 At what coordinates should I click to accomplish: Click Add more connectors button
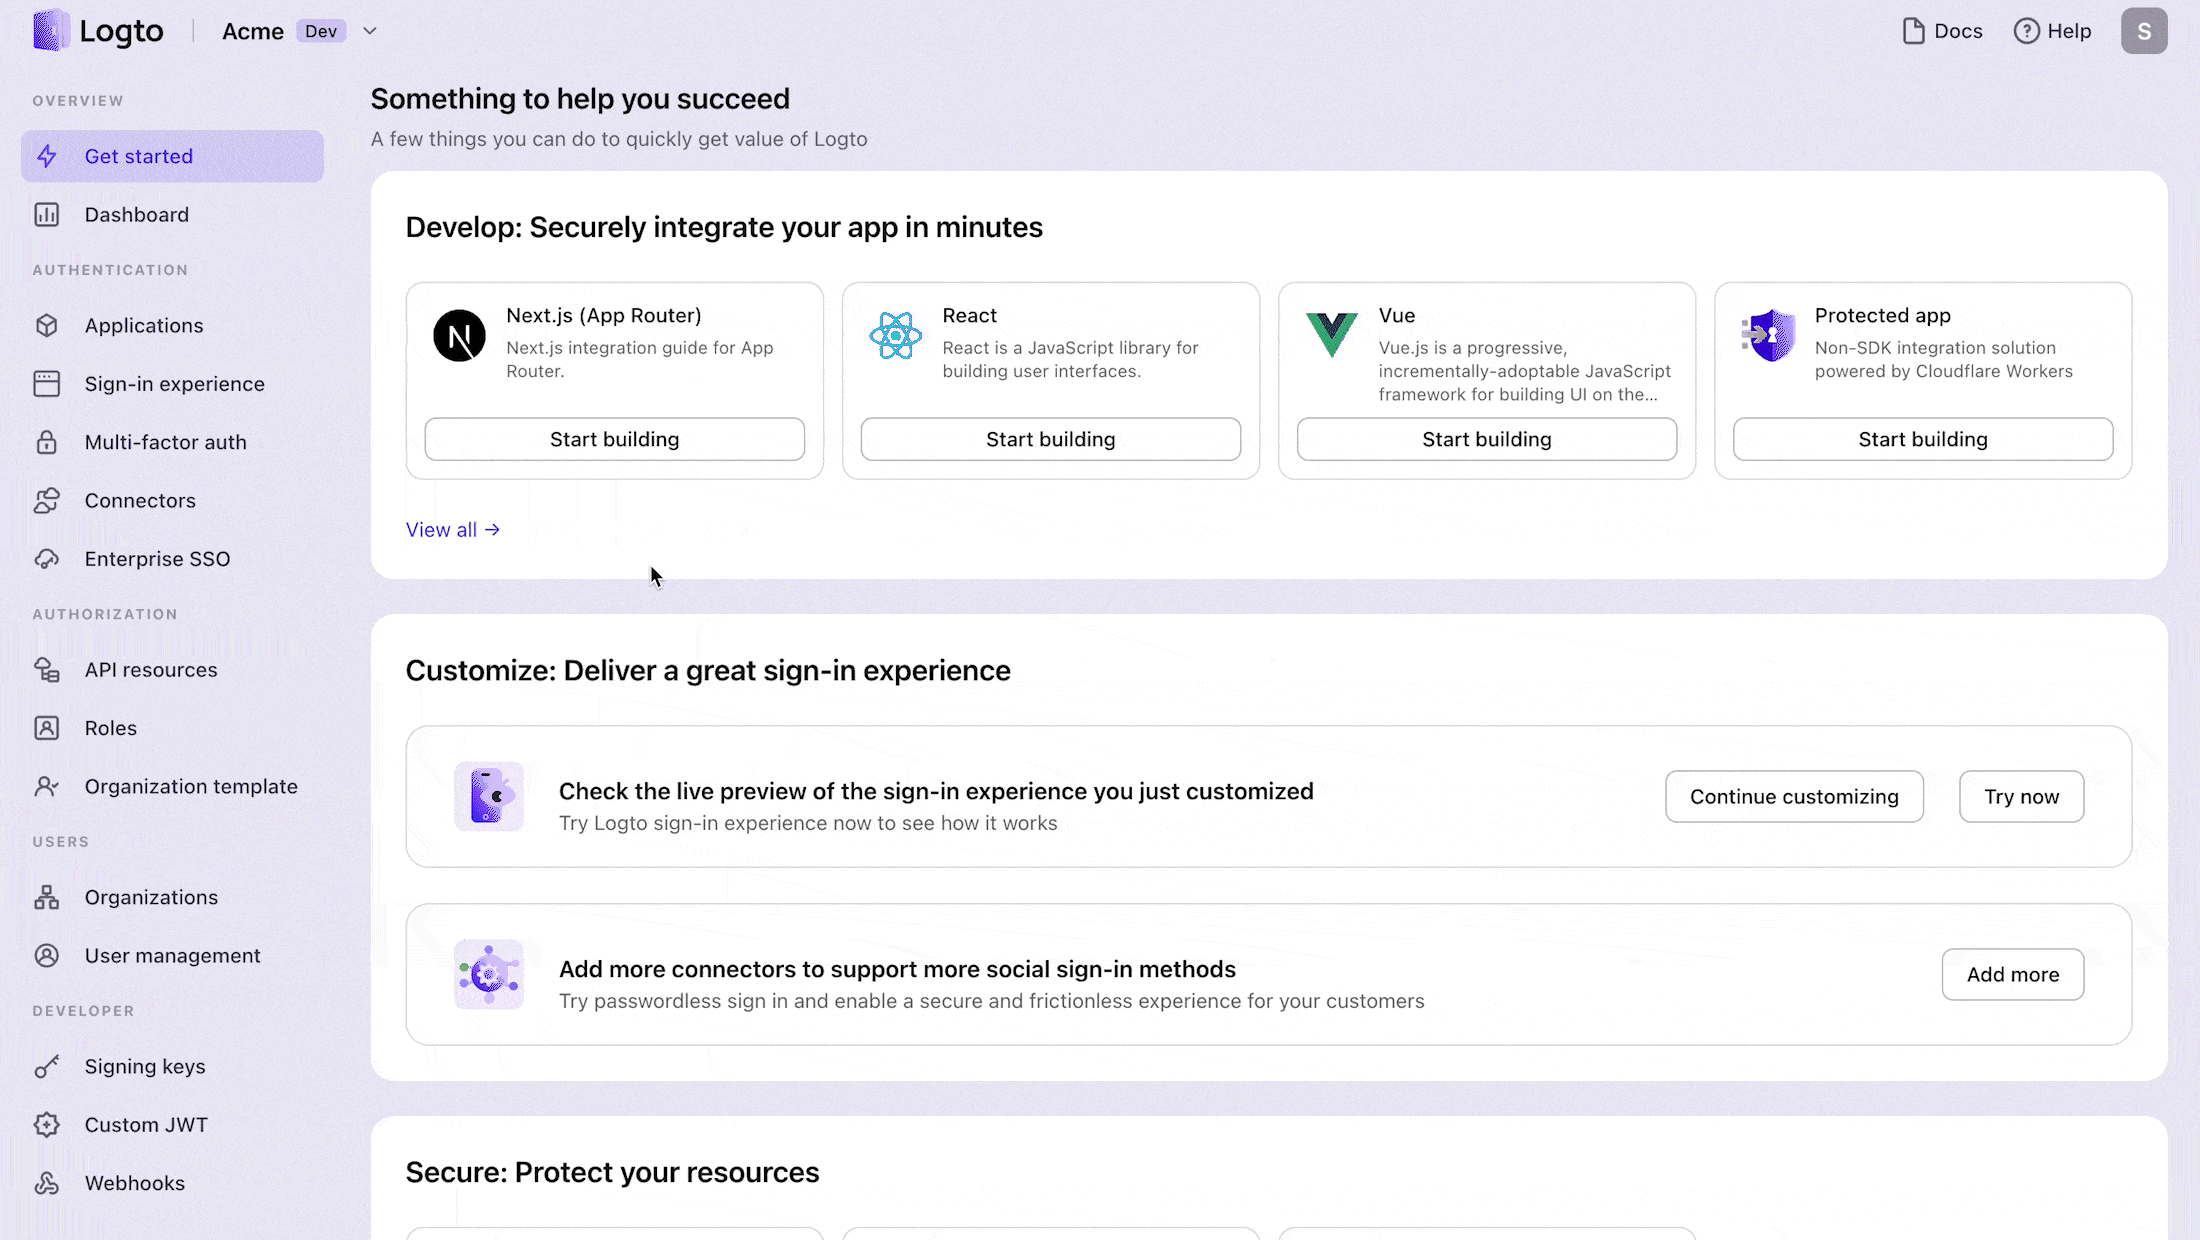coord(2012,975)
